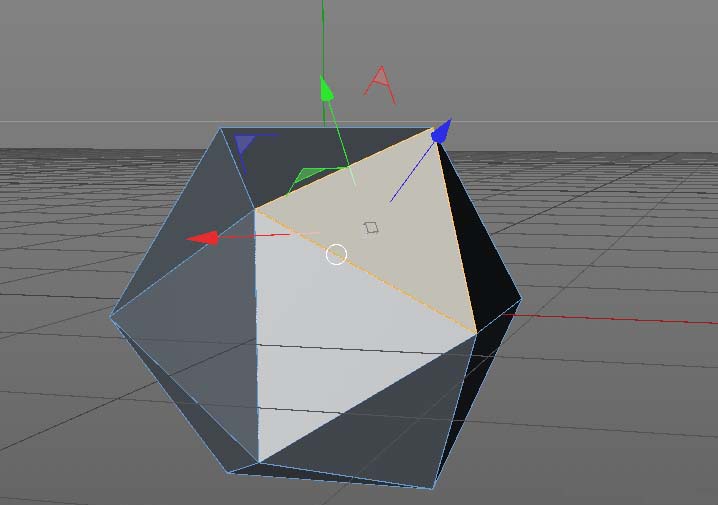718x505 pixels.
Task: Grab the blue Z-axis arrow handle
Action: [x=441, y=132]
